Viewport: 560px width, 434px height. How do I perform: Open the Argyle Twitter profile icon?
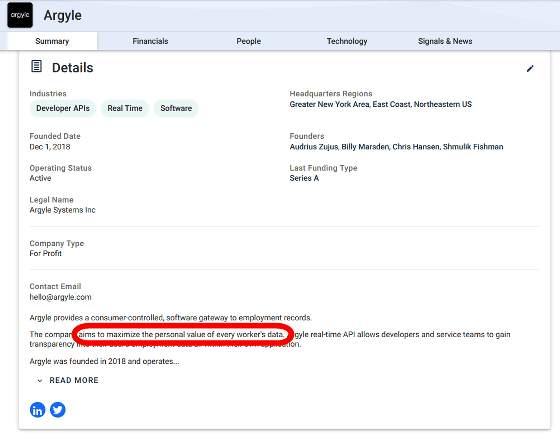coord(58,410)
